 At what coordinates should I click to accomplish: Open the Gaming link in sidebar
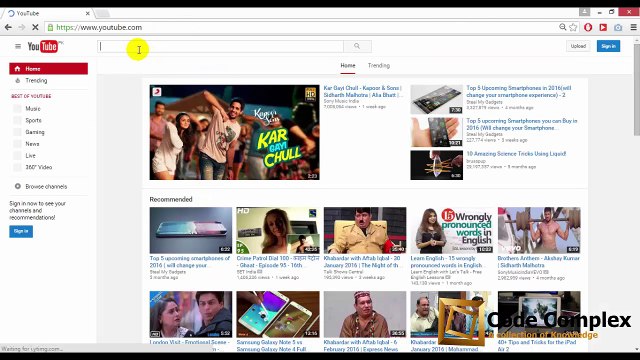point(35,132)
